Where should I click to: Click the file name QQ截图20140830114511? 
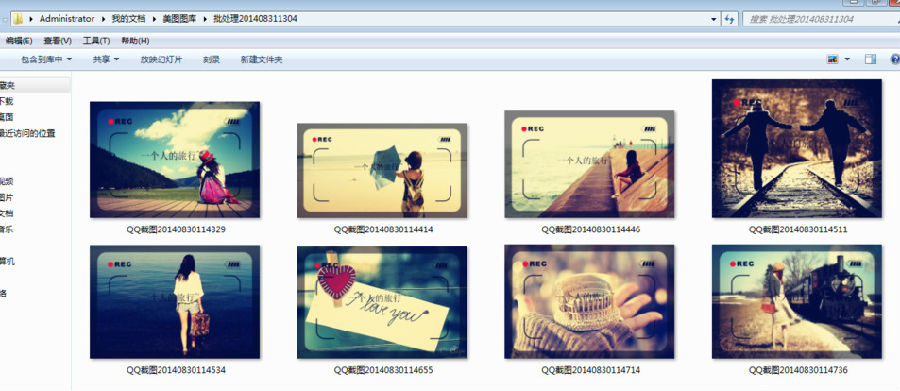(798, 229)
